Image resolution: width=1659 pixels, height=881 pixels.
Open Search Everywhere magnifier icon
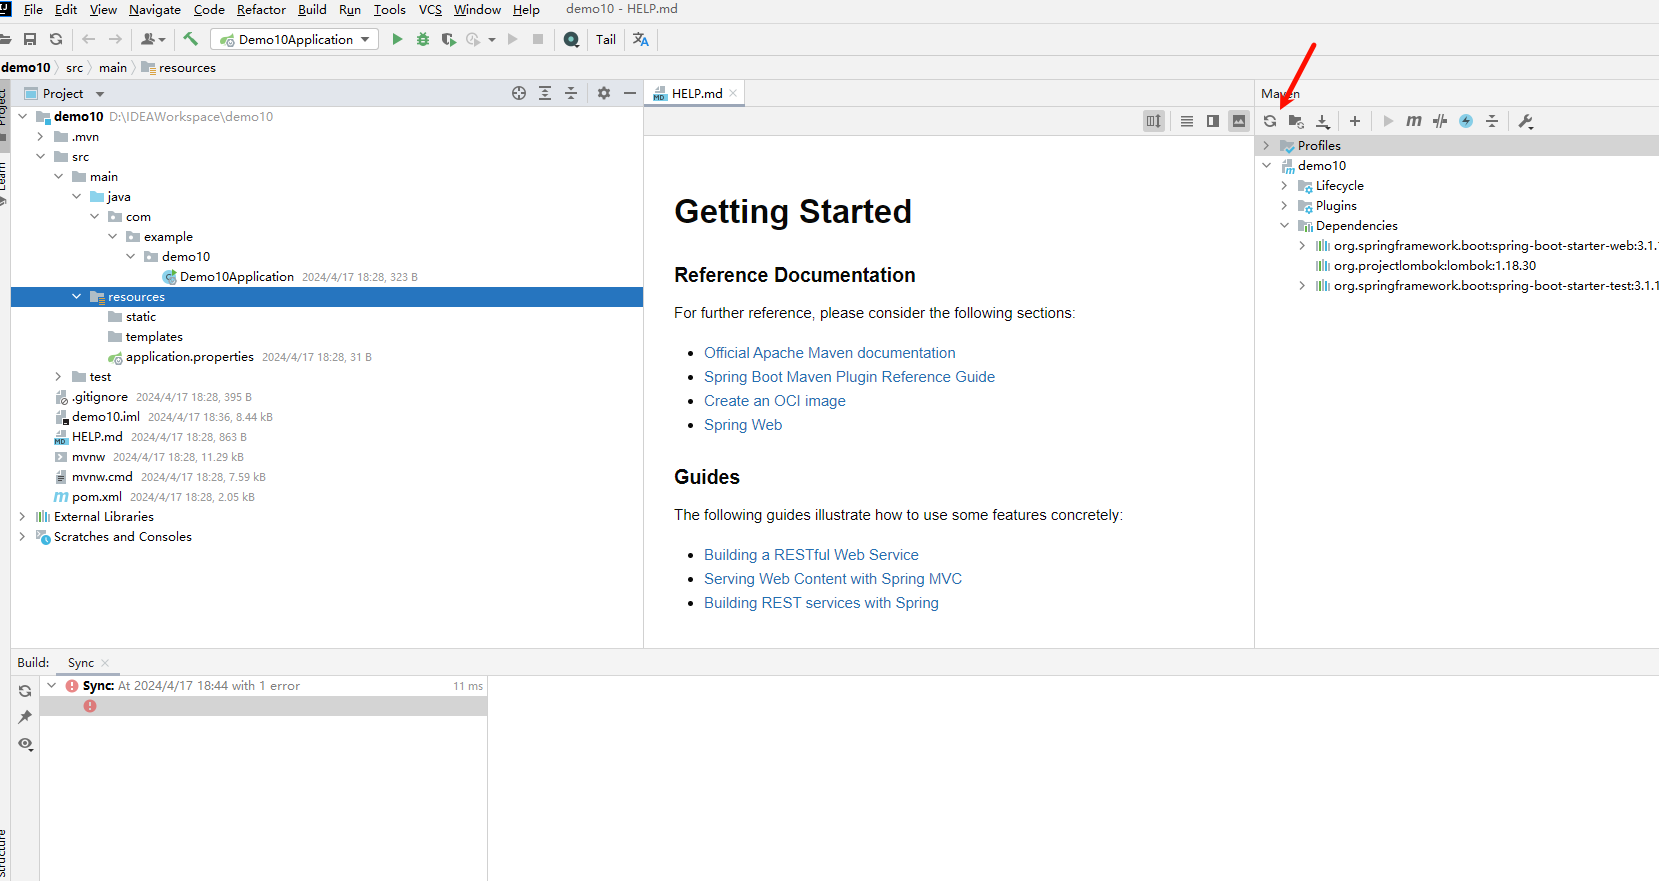click(571, 39)
